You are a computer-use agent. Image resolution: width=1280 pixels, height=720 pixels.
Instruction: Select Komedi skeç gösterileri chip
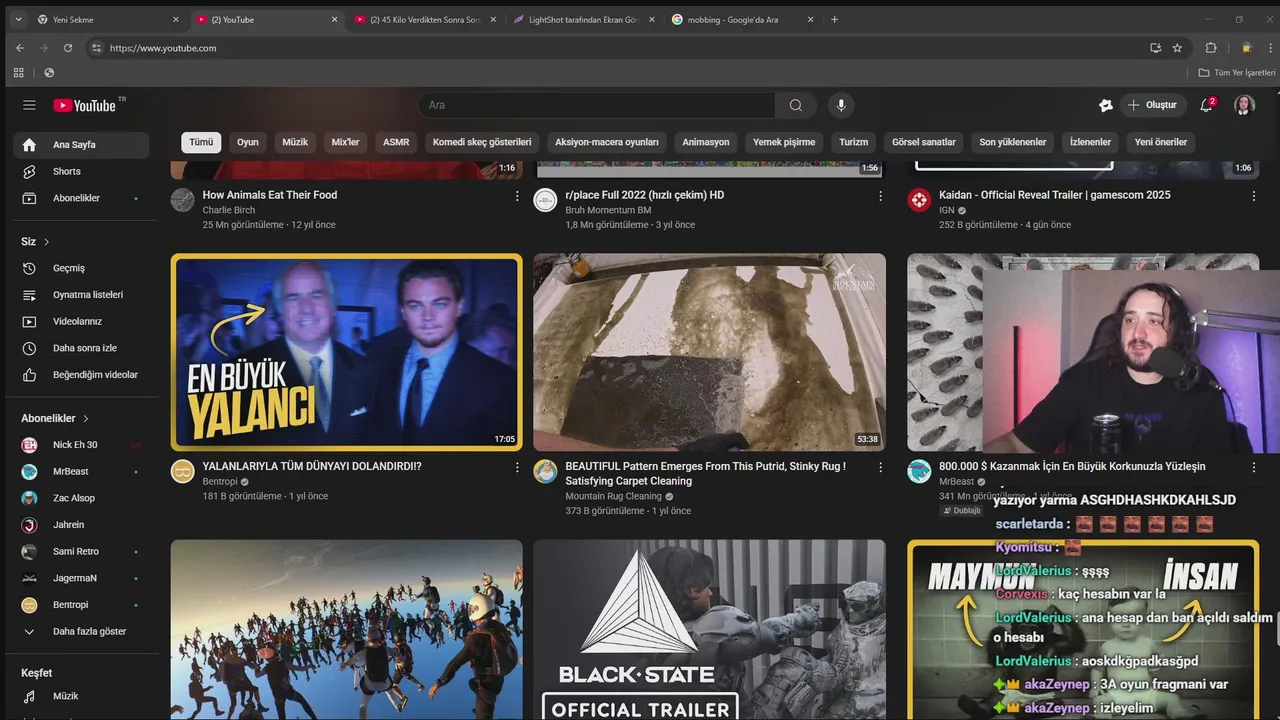coord(482,142)
